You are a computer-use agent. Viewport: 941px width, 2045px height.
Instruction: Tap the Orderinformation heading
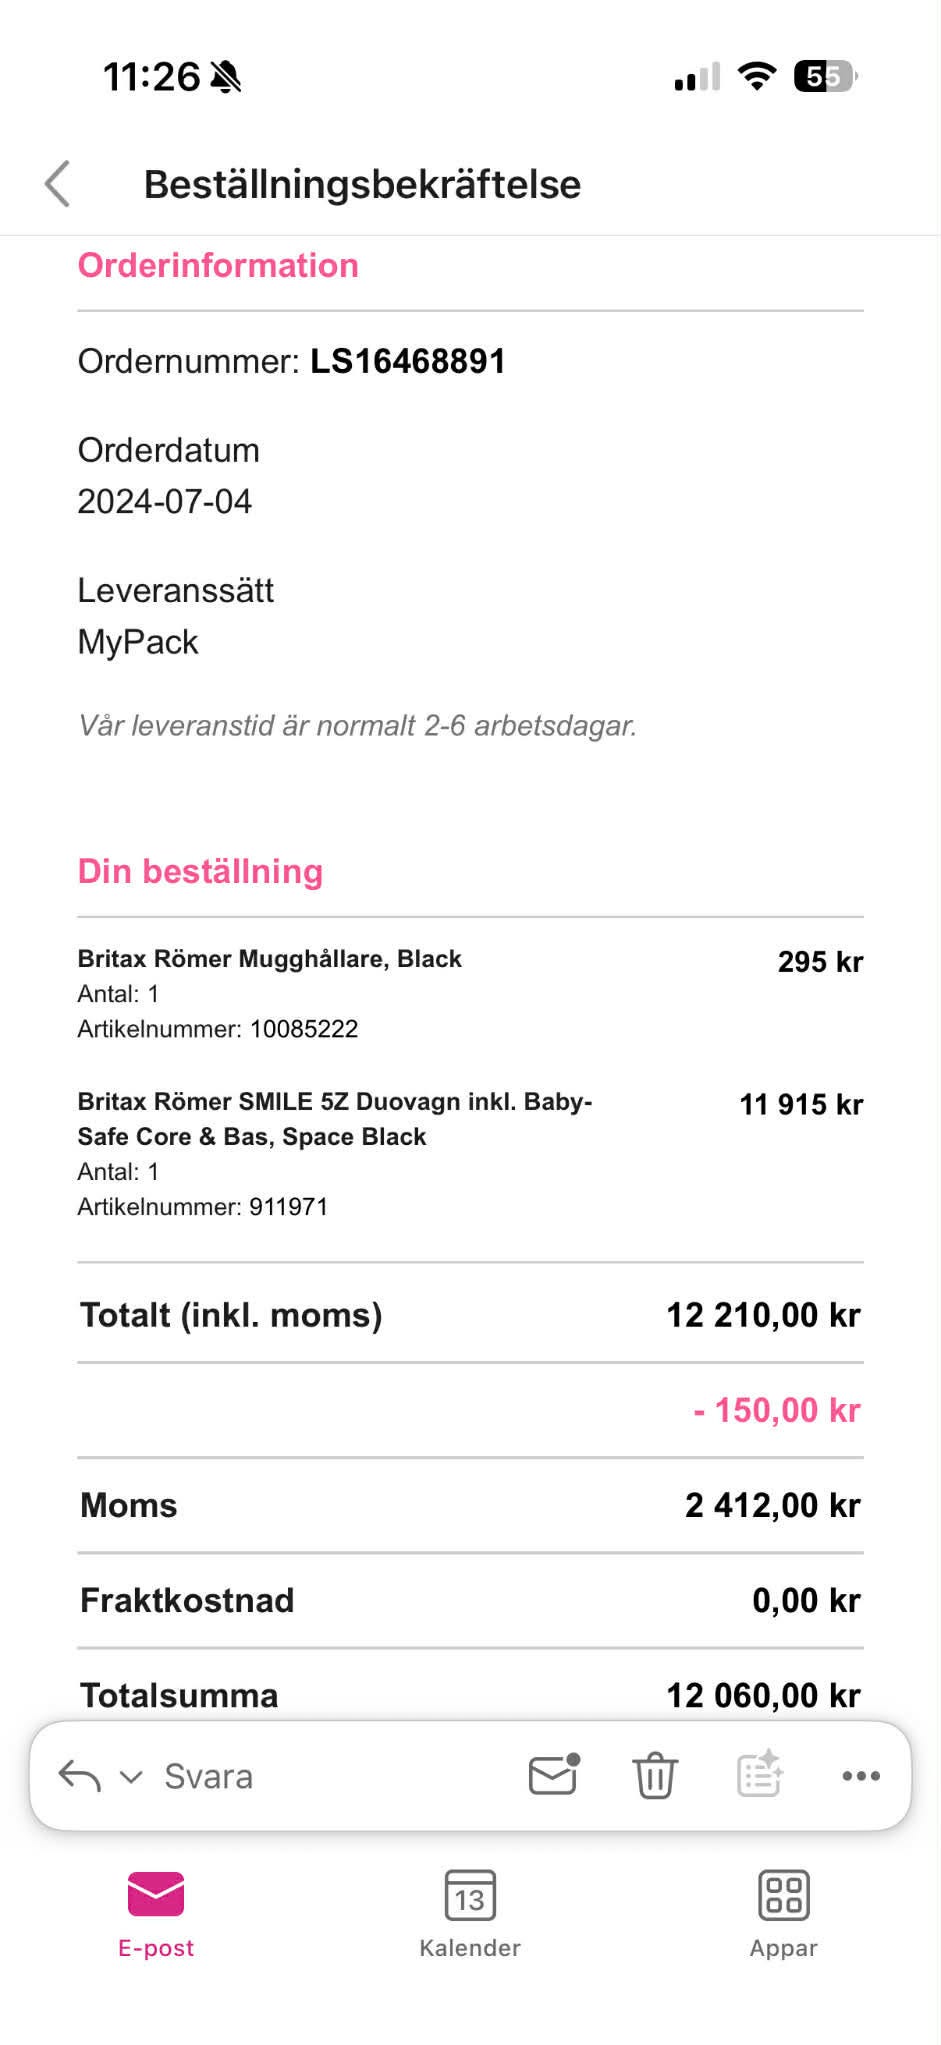(218, 266)
